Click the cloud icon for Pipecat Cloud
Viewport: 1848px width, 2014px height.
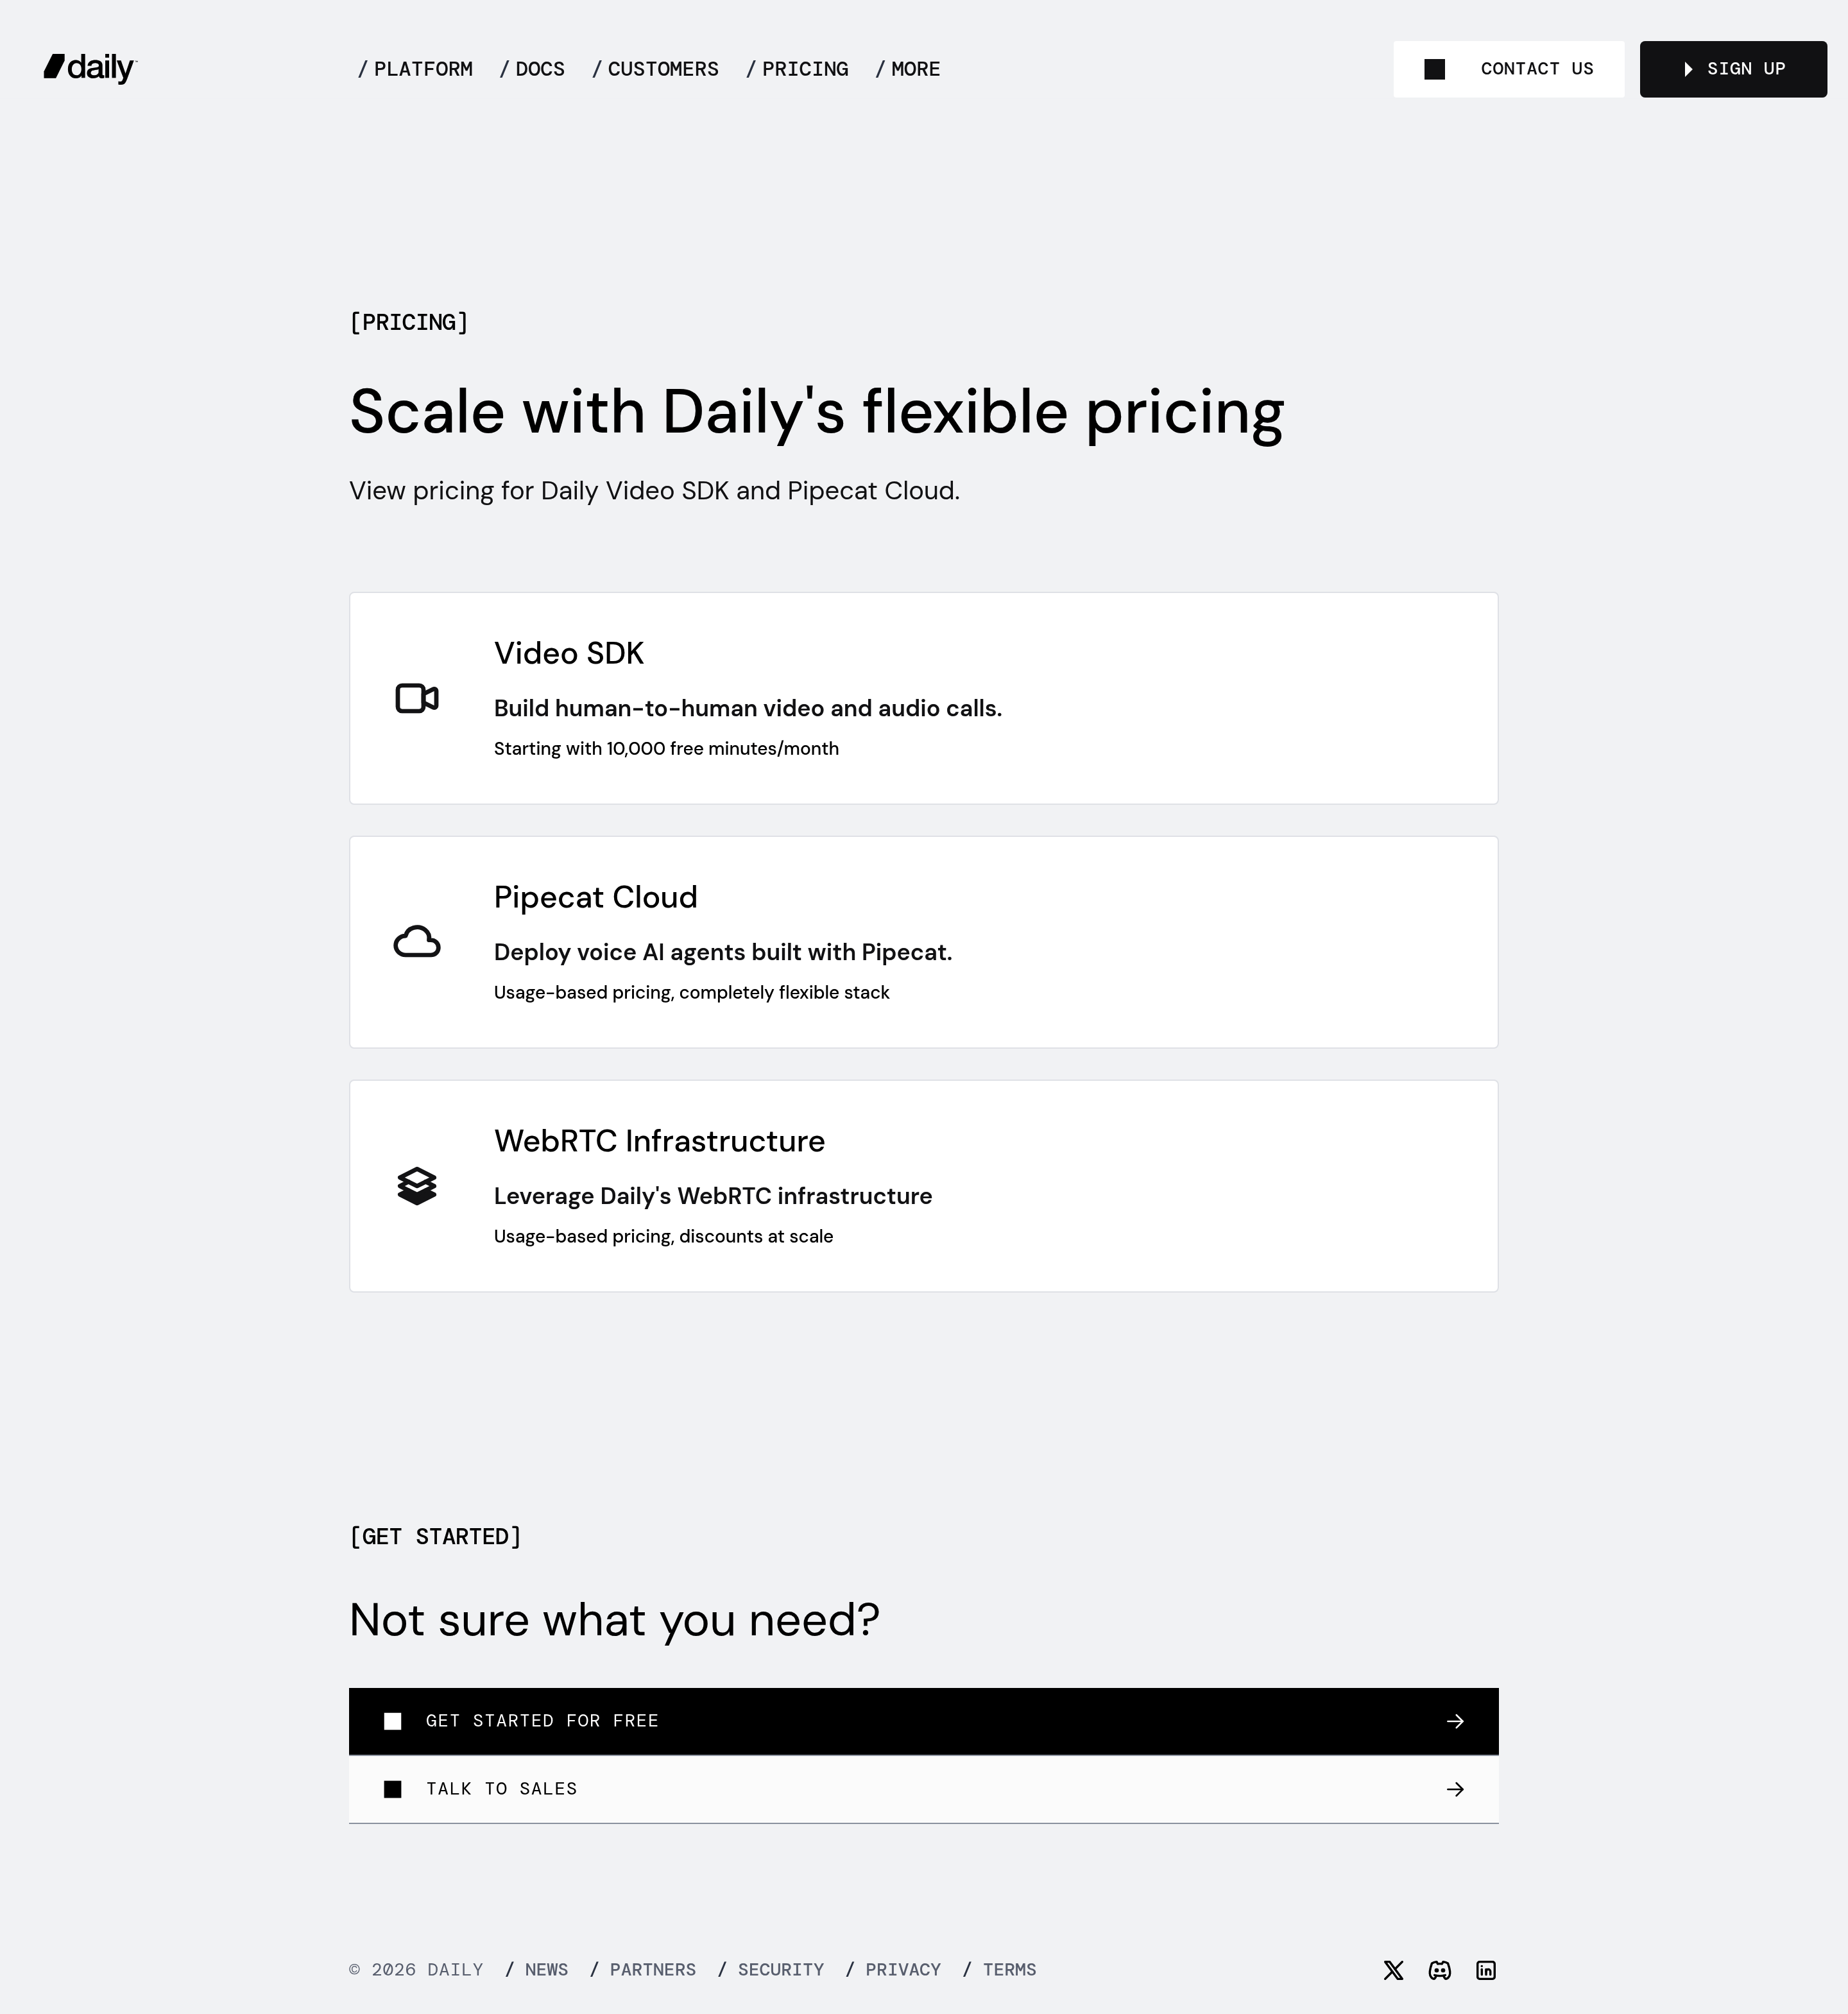[417, 942]
